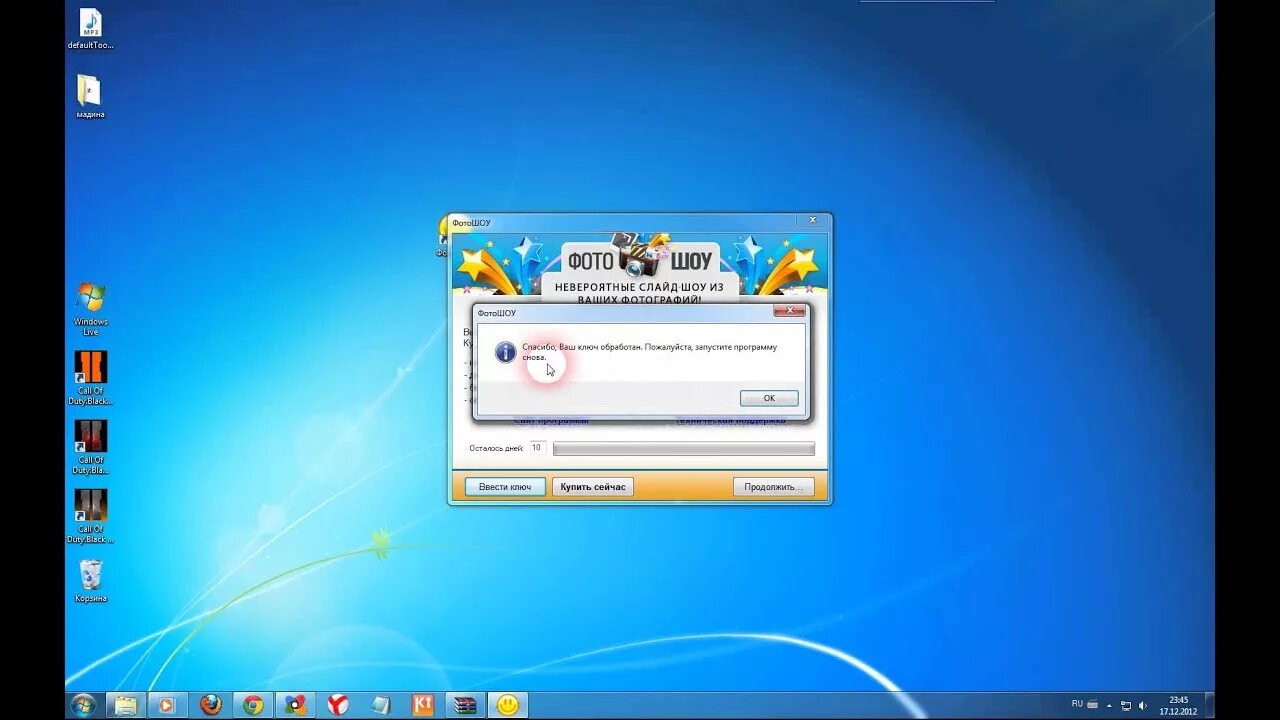Open the orange Kt app in taskbar
Screen dimensions: 1280x720
[x=423, y=705]
